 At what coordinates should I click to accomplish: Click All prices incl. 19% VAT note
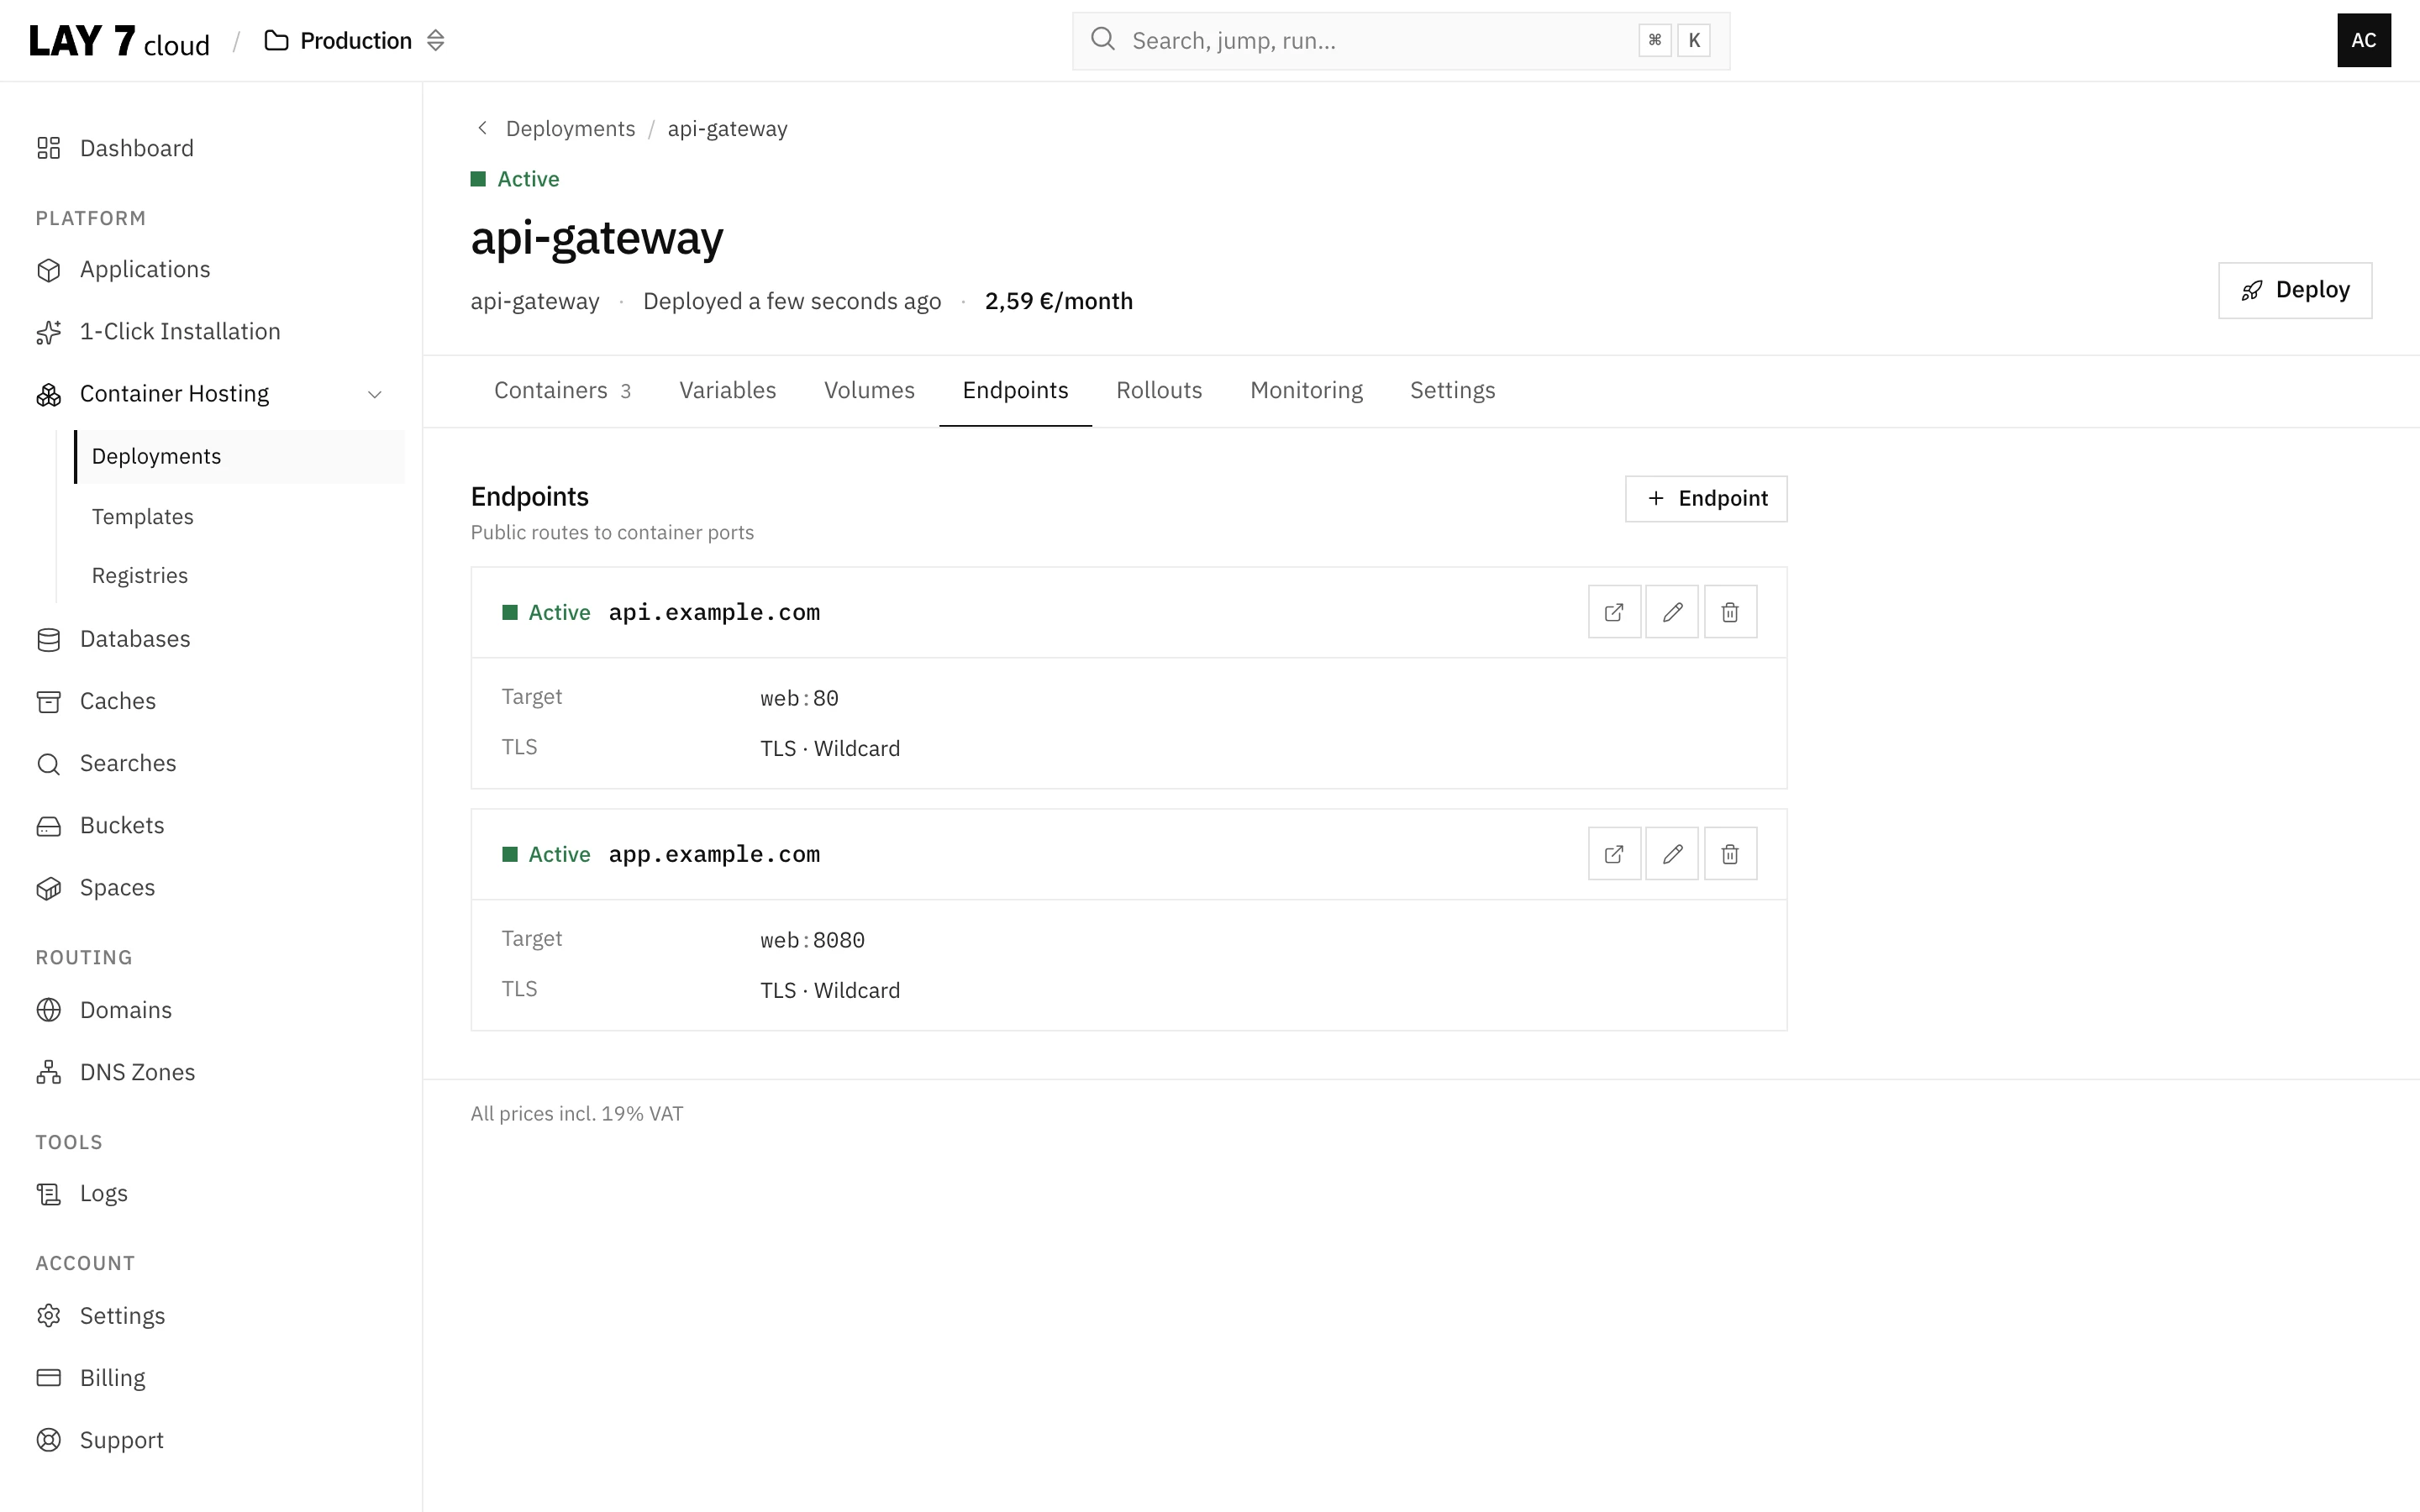tap(577, 1114)
